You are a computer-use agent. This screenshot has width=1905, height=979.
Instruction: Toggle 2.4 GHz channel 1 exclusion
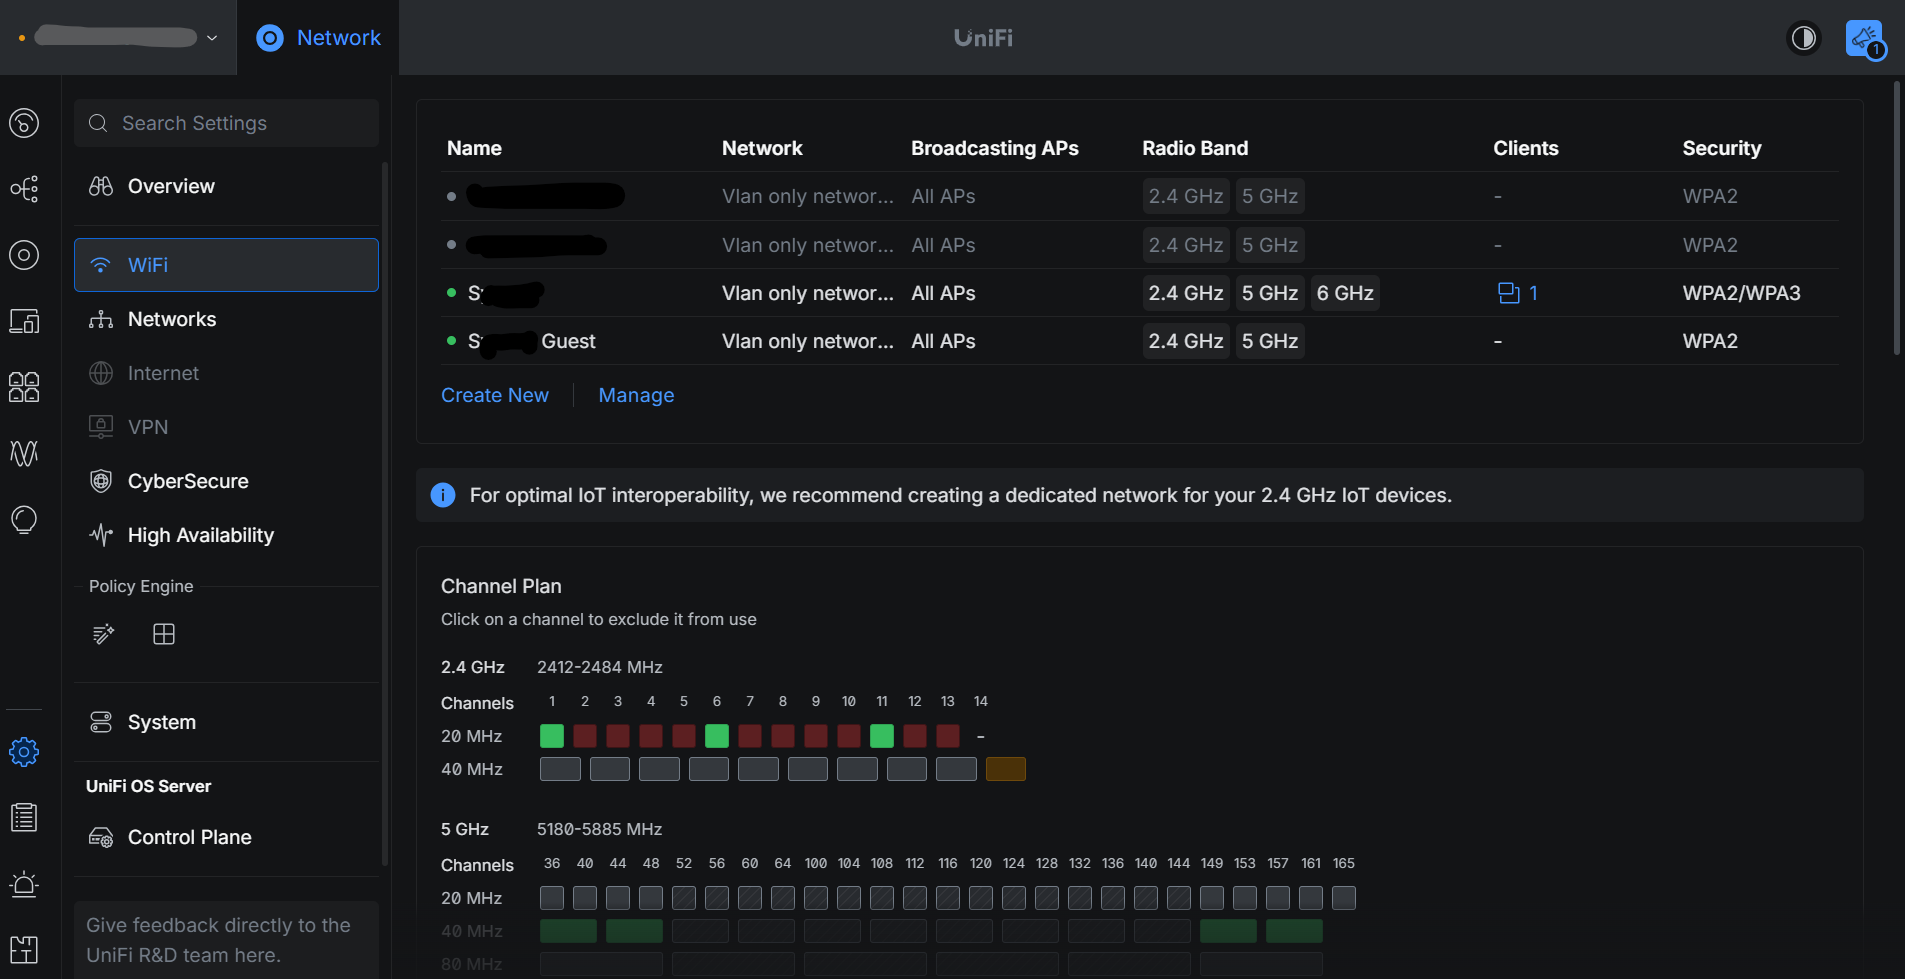(552, 736)
